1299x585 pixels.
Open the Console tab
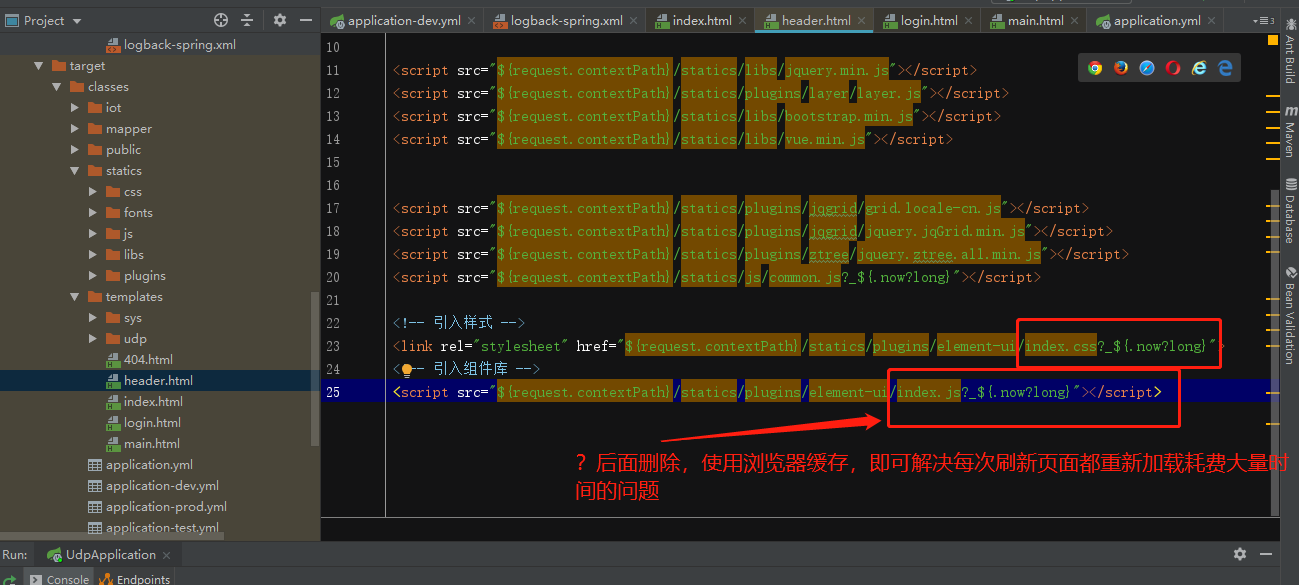coord(59,579)
